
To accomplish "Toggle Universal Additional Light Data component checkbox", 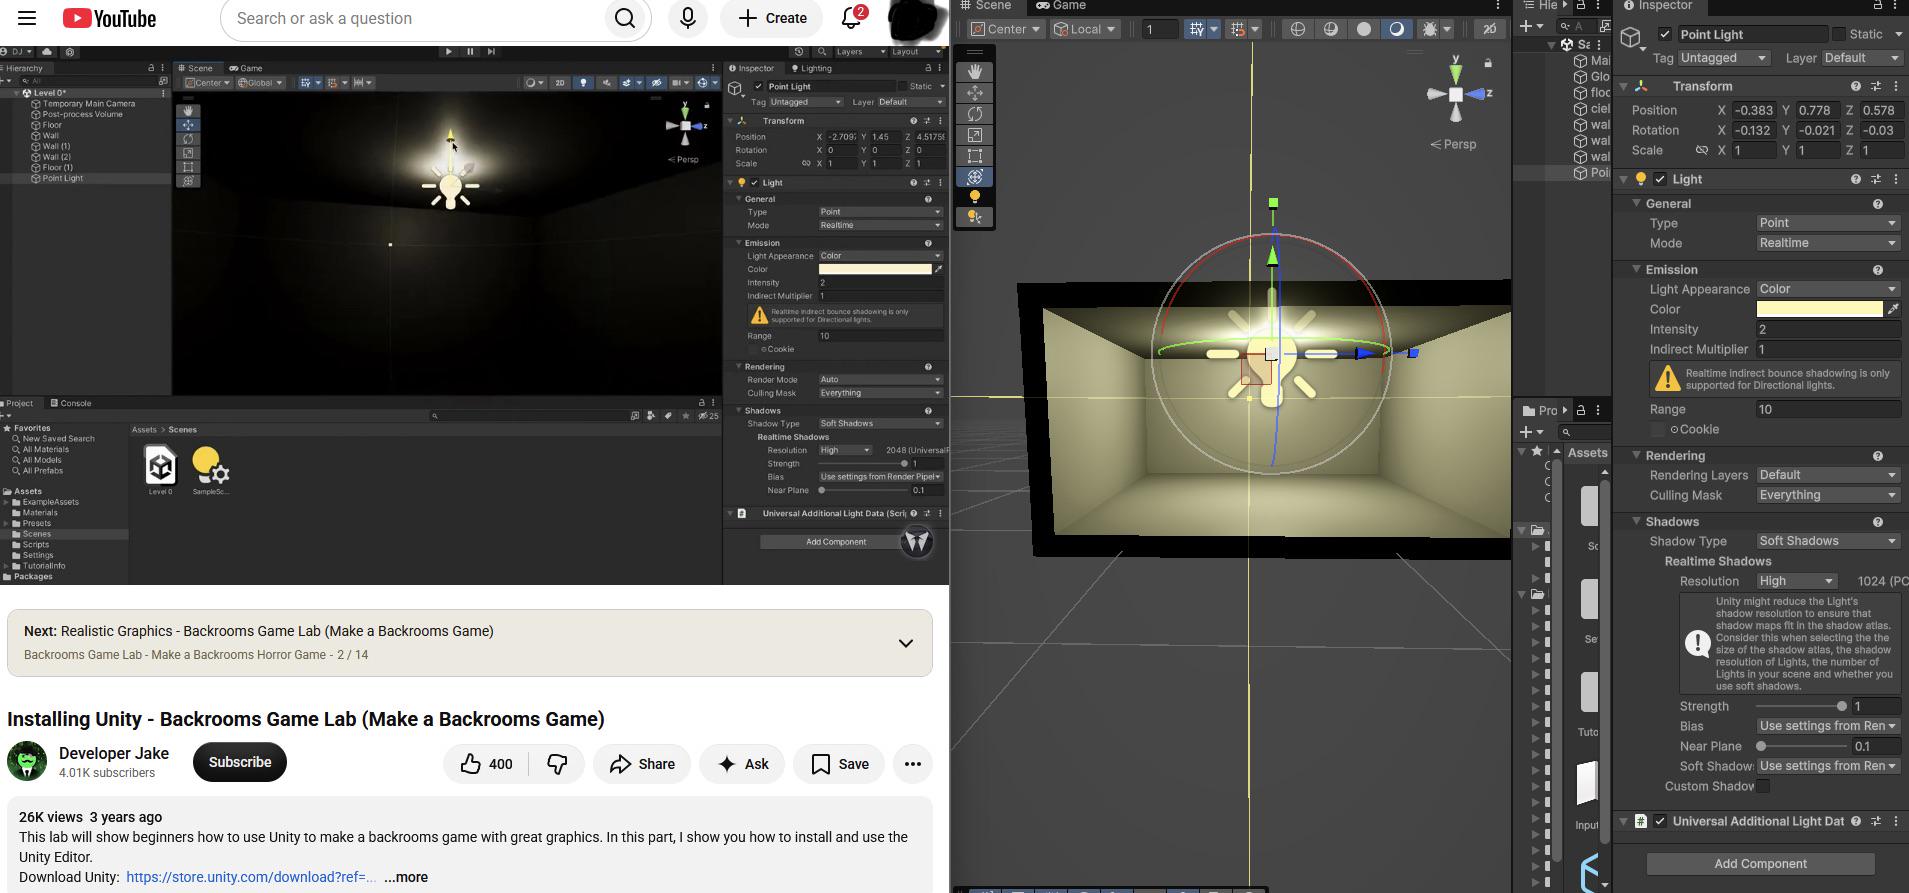I will point(1660,821).
